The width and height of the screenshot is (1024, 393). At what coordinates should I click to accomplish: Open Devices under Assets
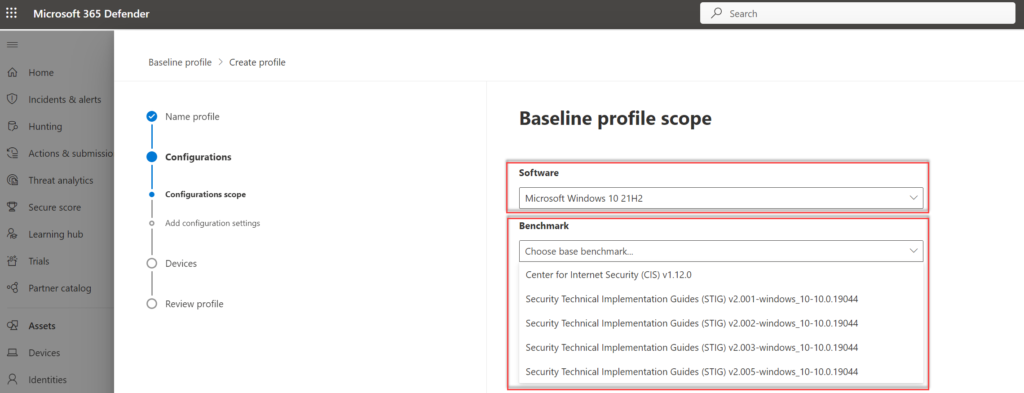pyautogui.click(x=44, y=353)
